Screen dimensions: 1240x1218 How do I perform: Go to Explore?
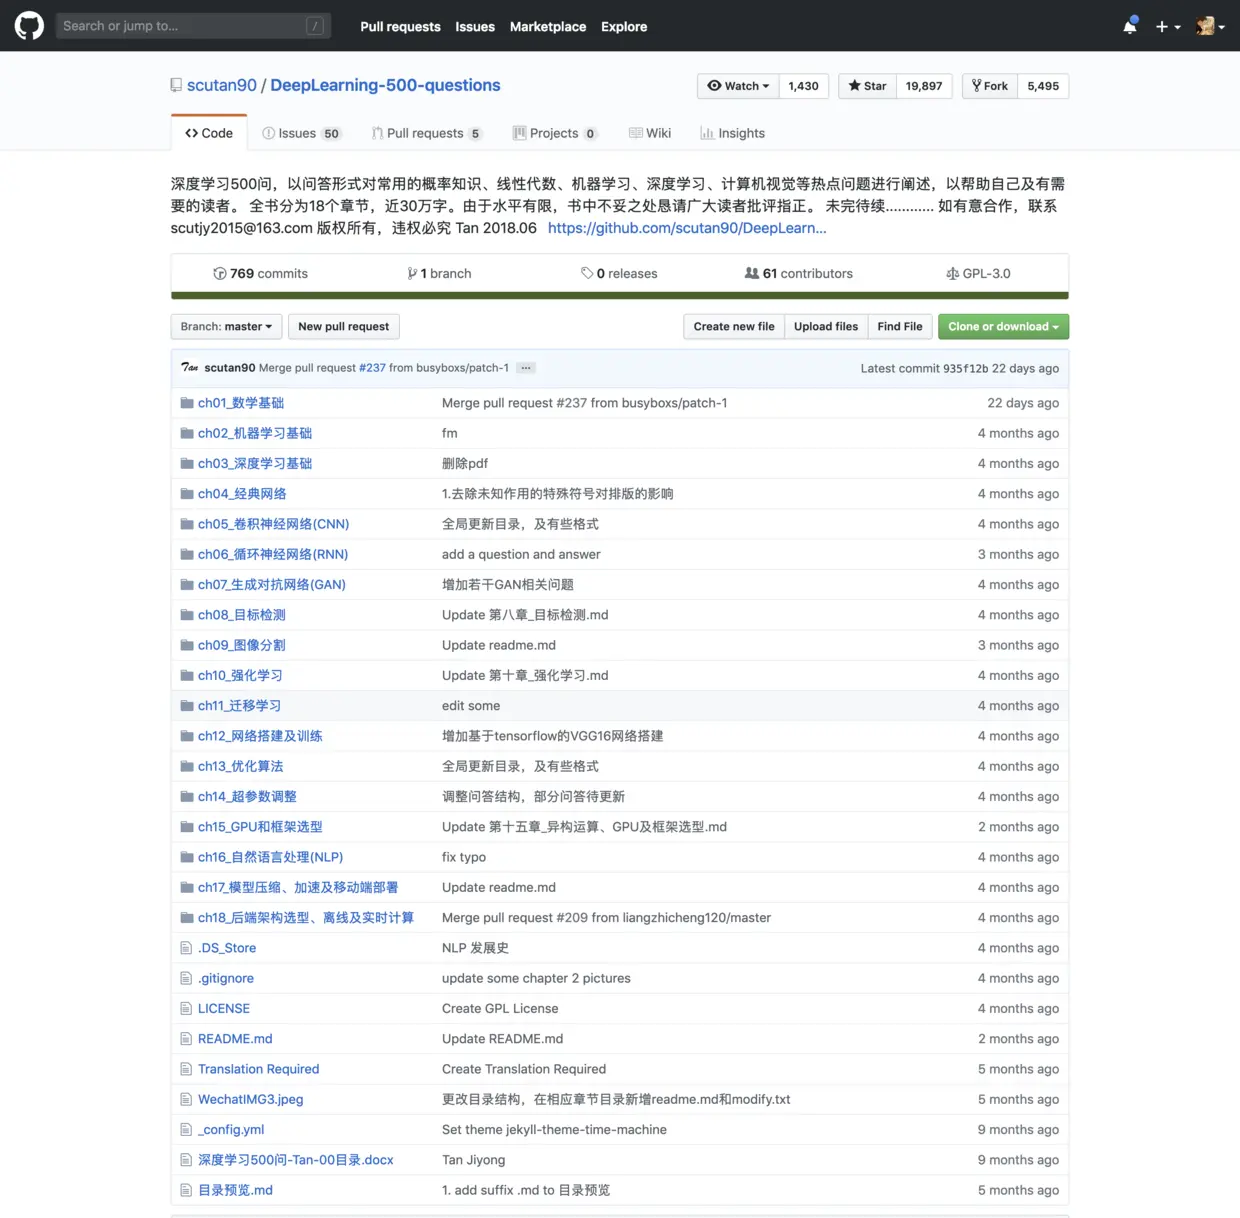(x=624, y=27)
